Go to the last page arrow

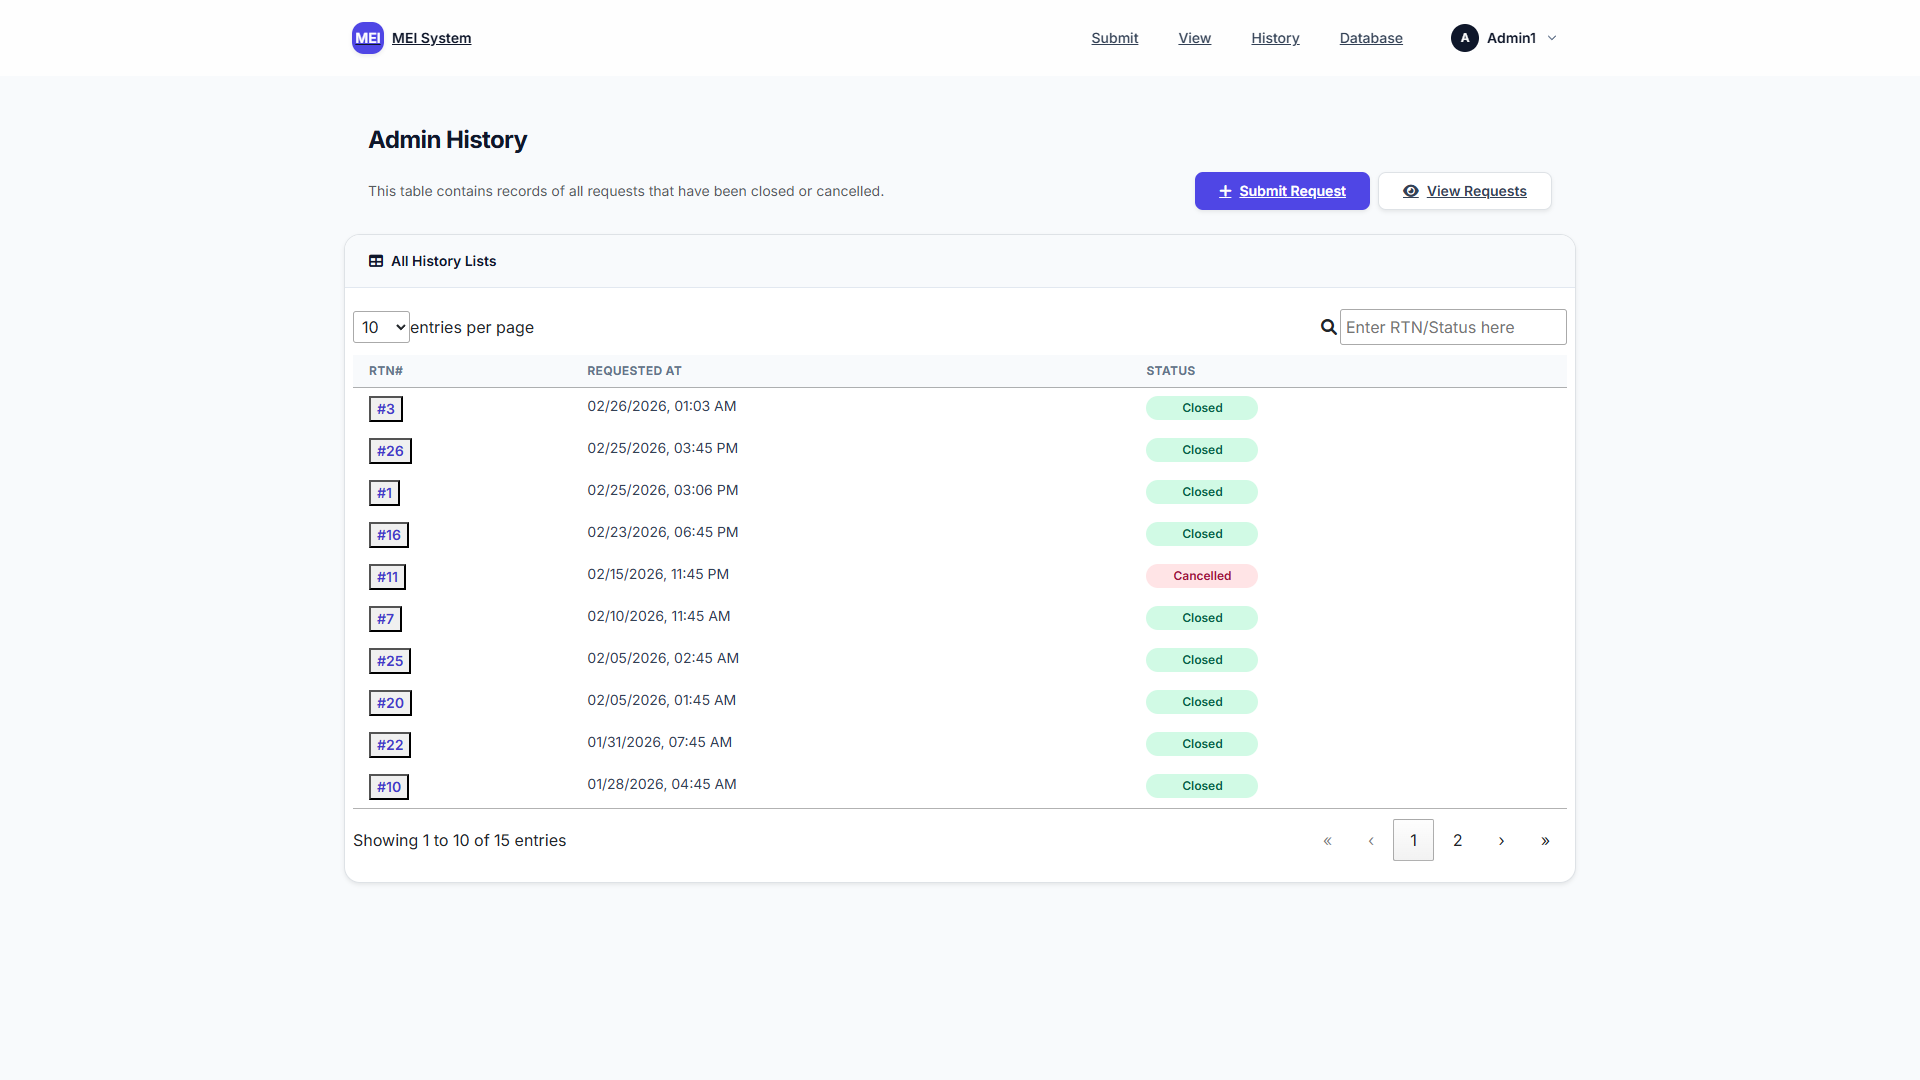1545,840
